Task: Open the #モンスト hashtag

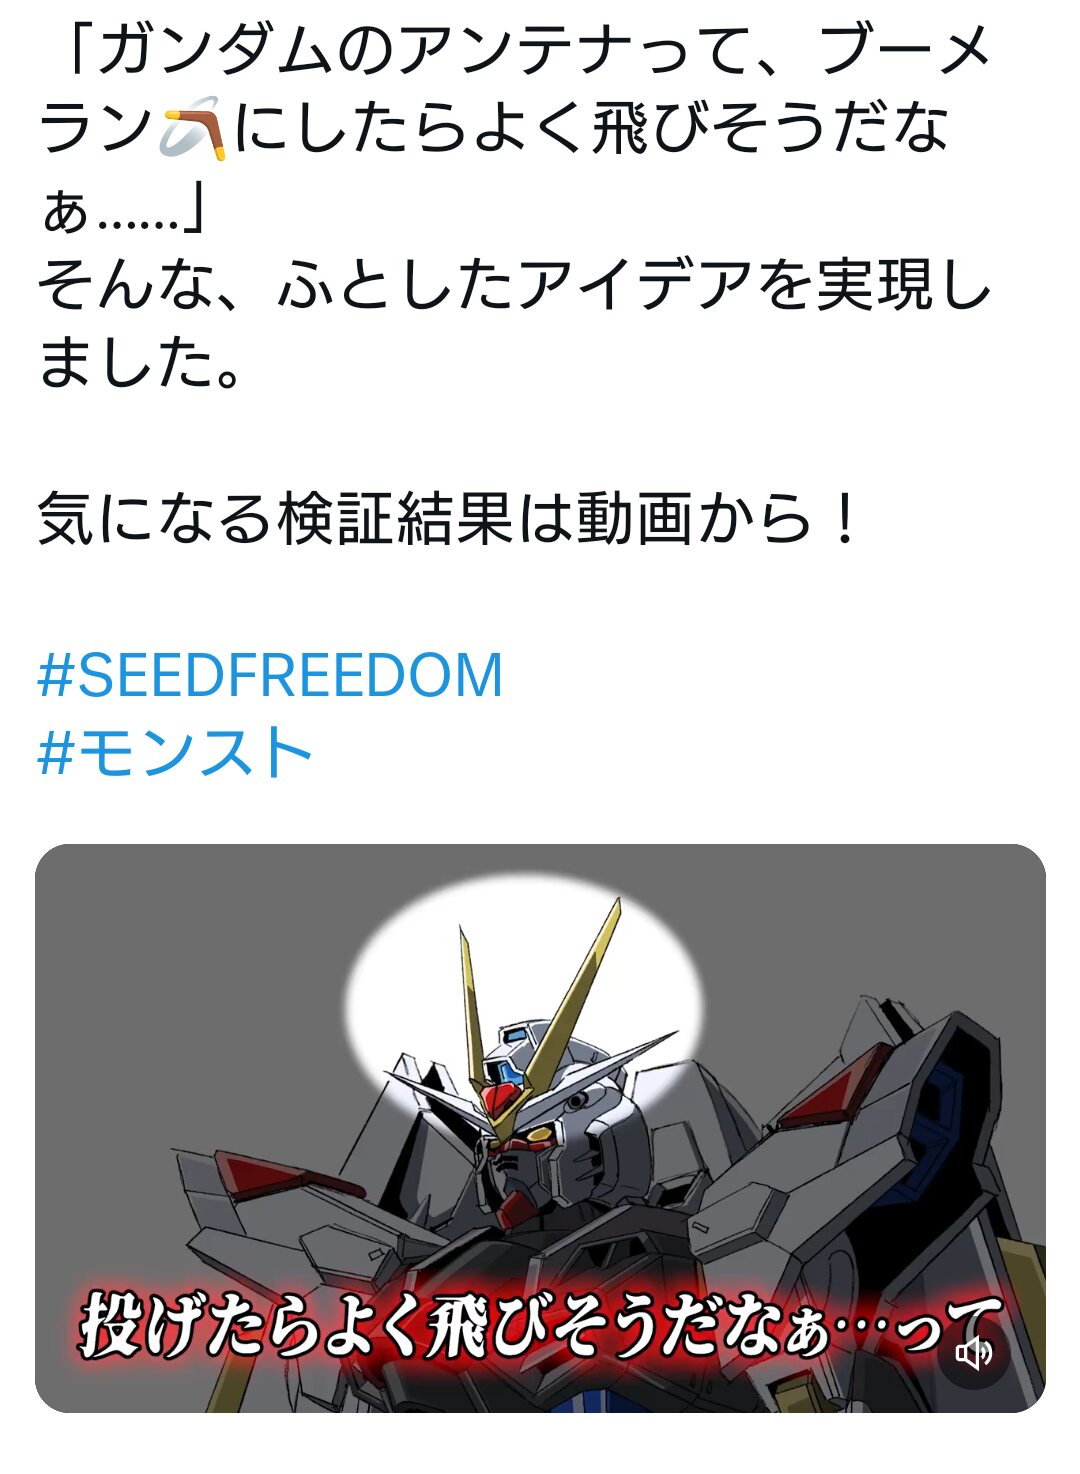Action: (x=175, y=752)
